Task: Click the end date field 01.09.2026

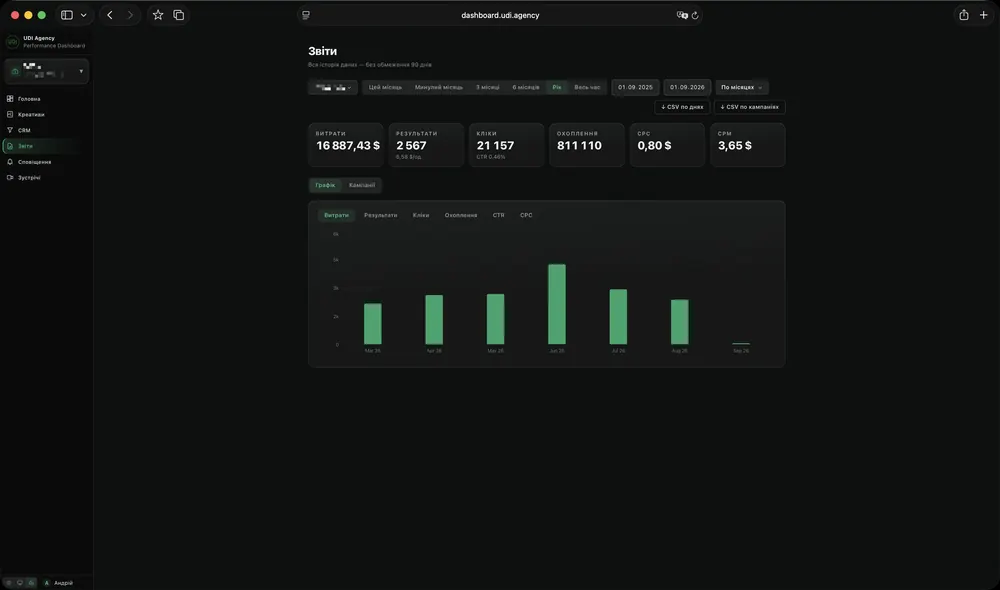Action: (x=687, y=87)
